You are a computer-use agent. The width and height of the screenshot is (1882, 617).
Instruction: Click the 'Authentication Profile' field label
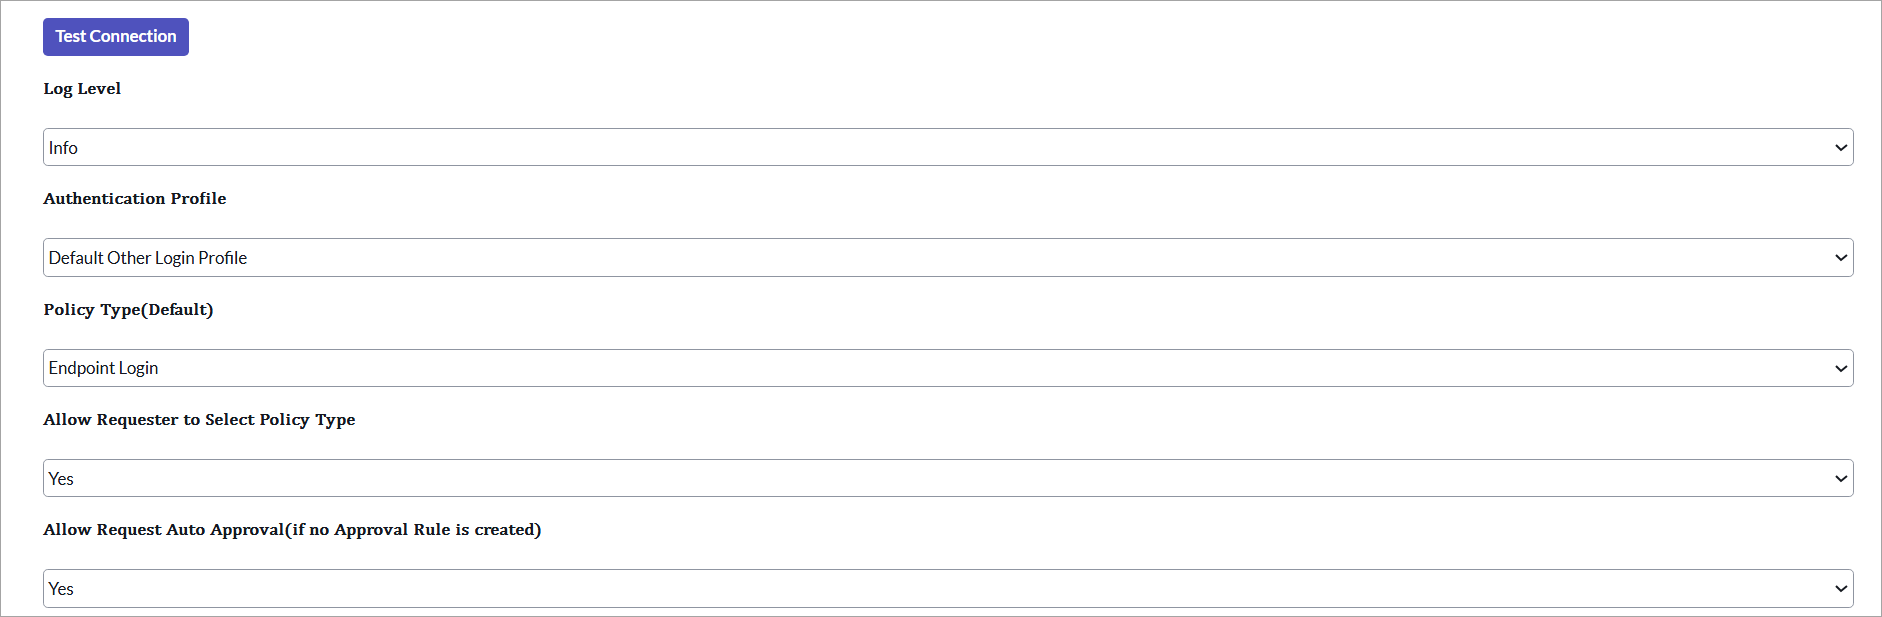tap(135, 199)
